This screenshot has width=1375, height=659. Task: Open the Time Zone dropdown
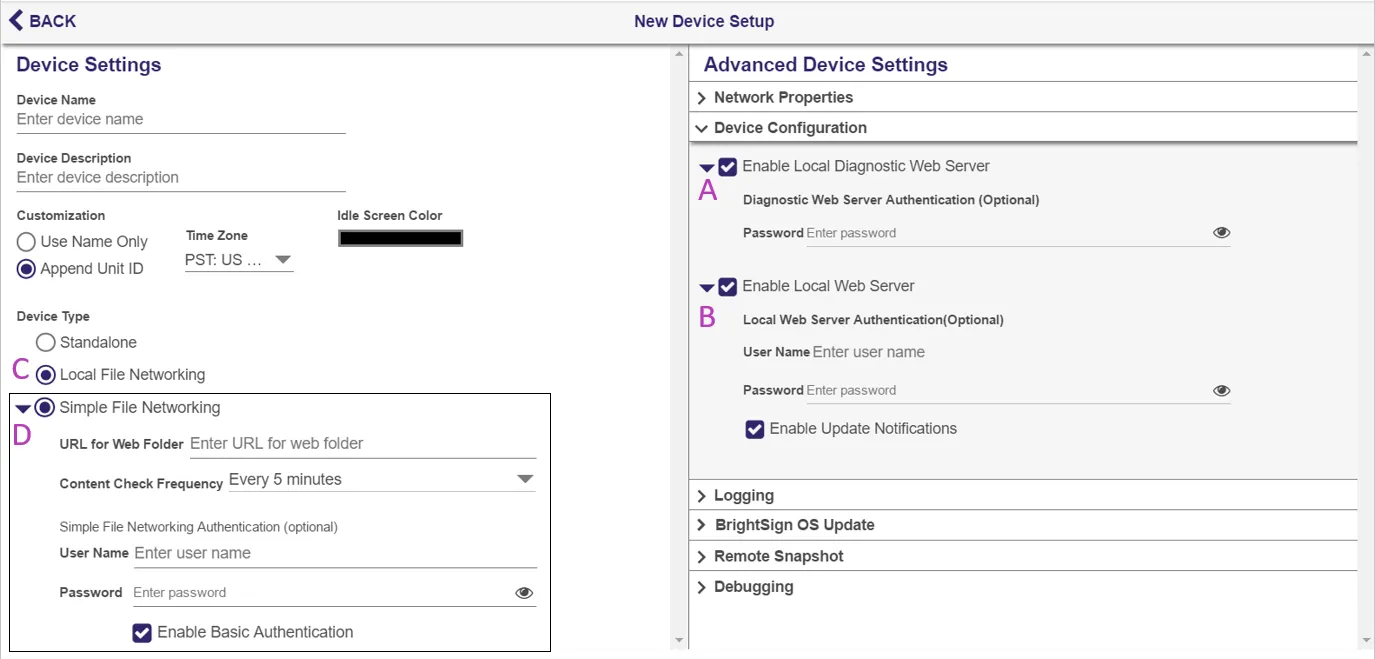pos(239,260)
